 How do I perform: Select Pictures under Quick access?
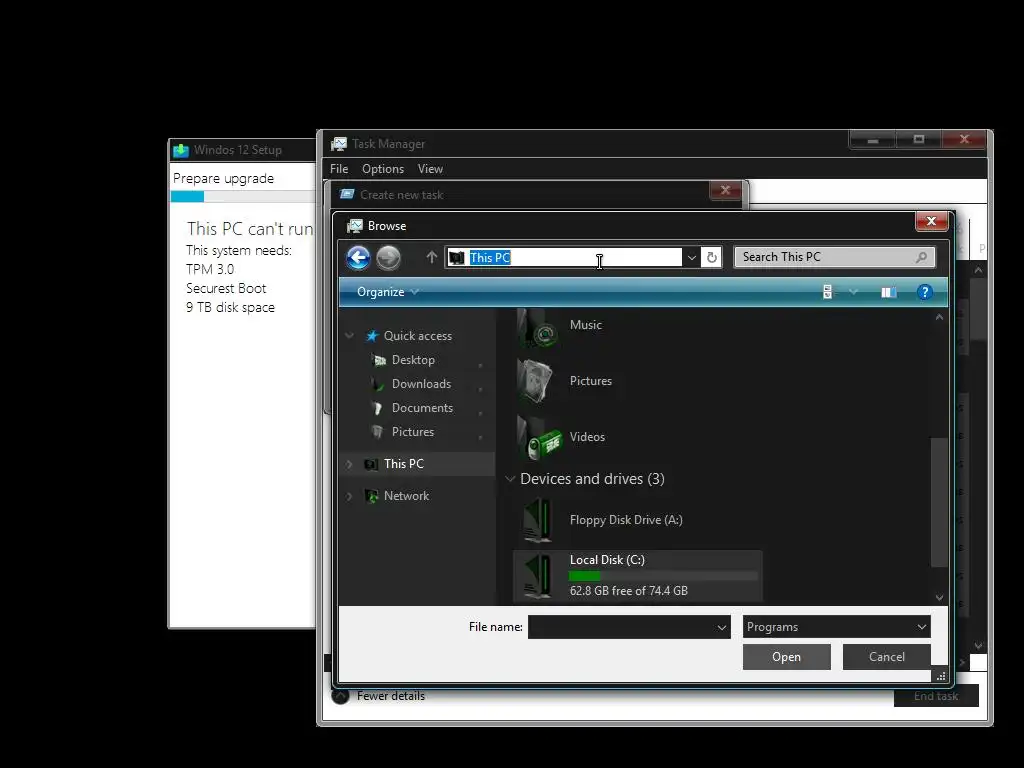pos(412,432)
